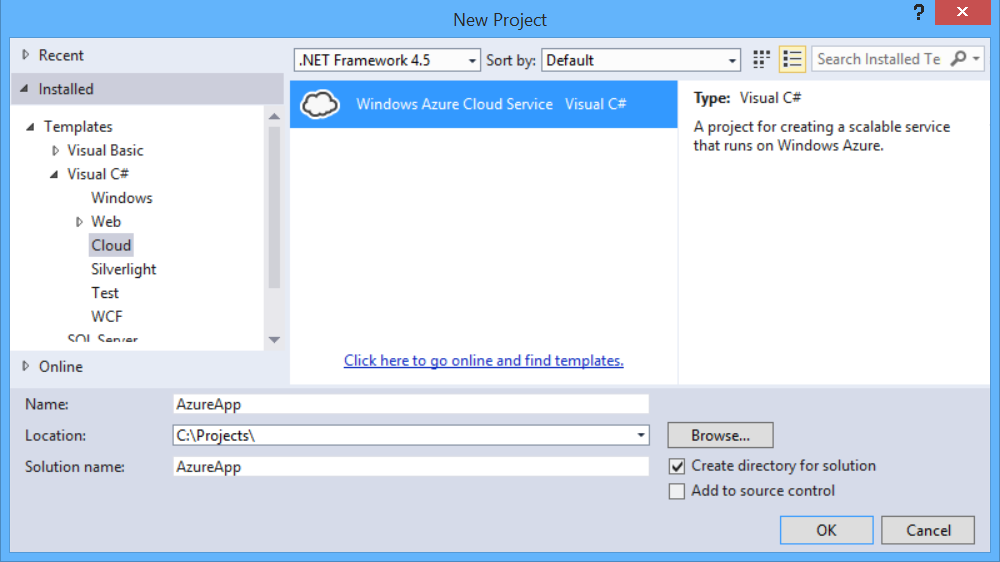Screen dimensions: 1000x562
Task: Expand the Visual Basic tree node
Action: pos(56,151)
